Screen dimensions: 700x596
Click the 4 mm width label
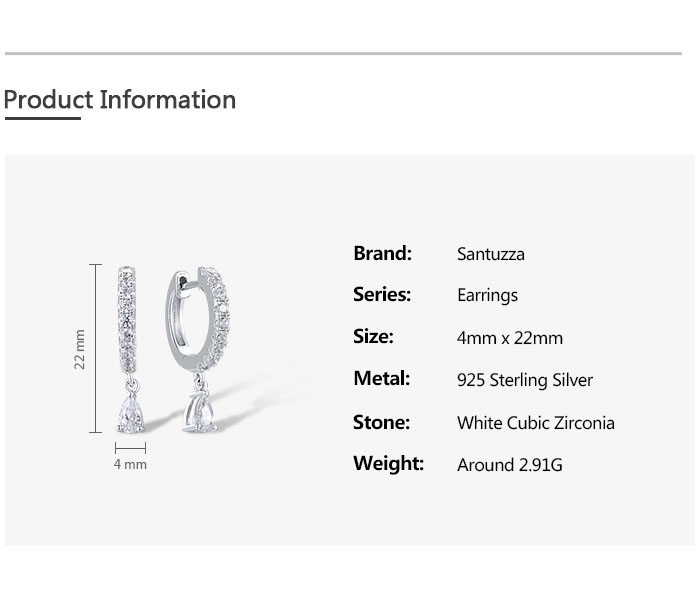[130, 464]
